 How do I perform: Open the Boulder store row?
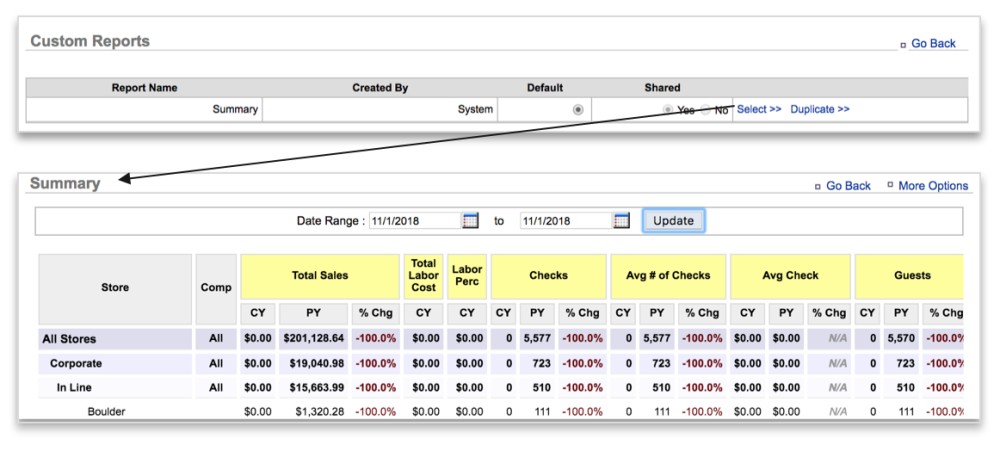tap(106, 411)
